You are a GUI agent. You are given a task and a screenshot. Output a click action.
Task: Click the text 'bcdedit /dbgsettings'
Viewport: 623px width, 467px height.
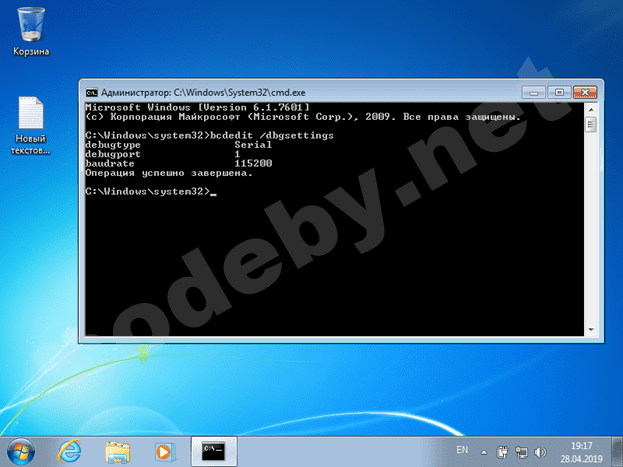[x=272, y=136]
